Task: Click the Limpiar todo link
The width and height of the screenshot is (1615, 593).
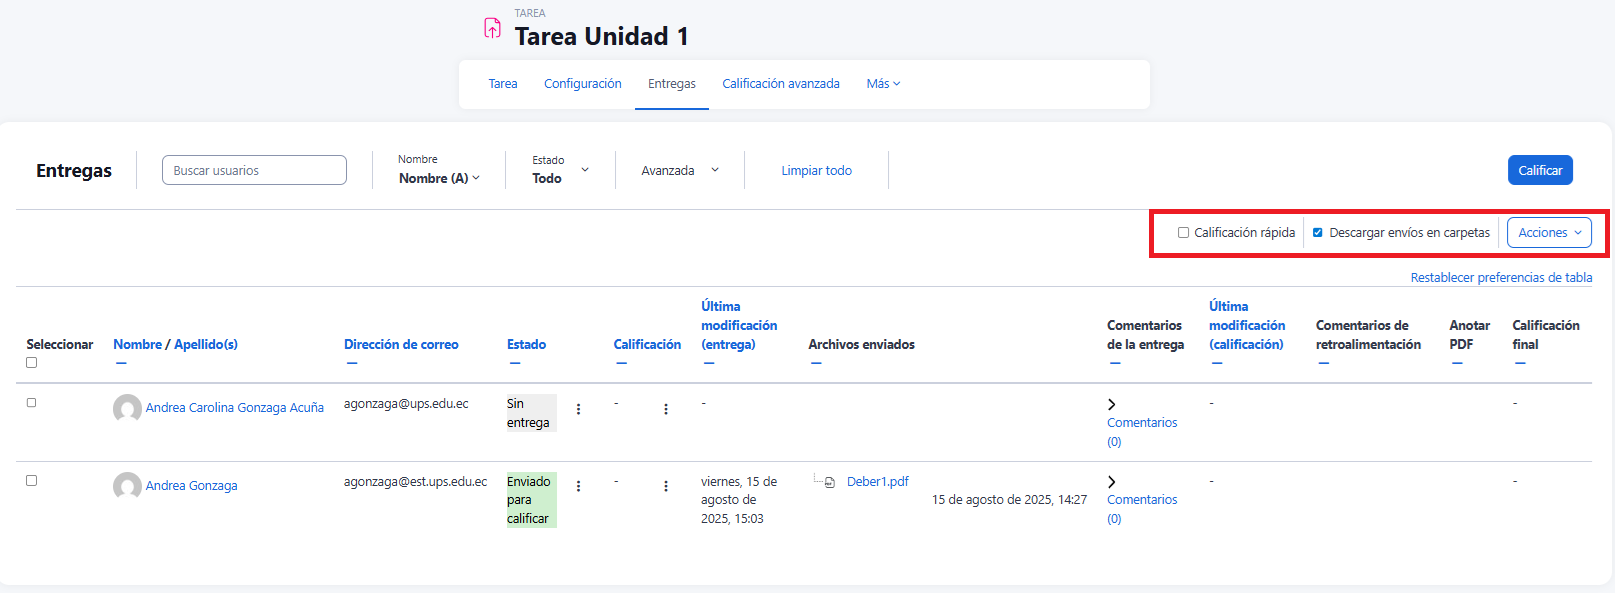Action: click(x=816, y=171)
